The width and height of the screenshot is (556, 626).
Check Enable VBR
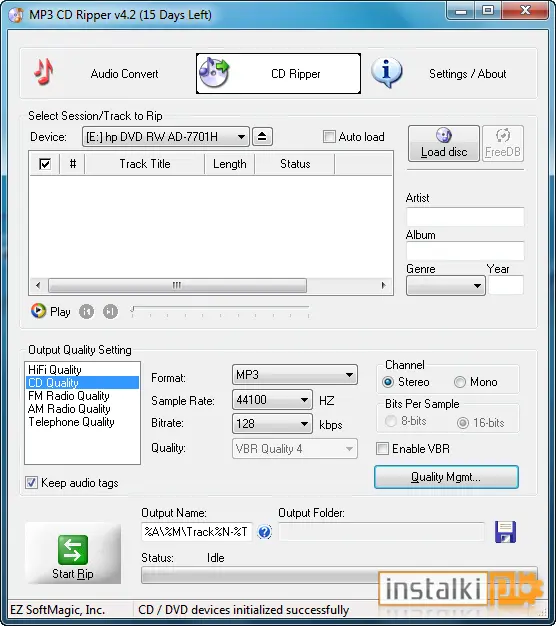pos(382,448)
